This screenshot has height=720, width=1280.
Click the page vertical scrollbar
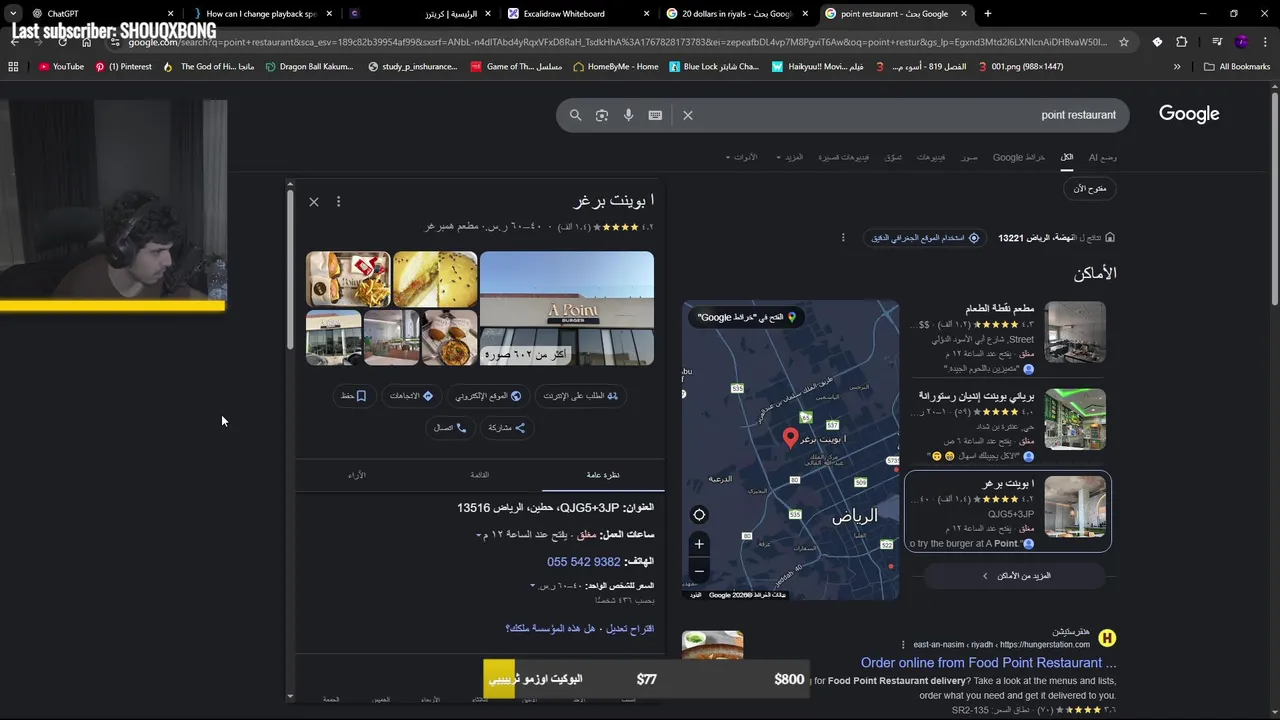pyautogui.click(x=1275, y=200)
